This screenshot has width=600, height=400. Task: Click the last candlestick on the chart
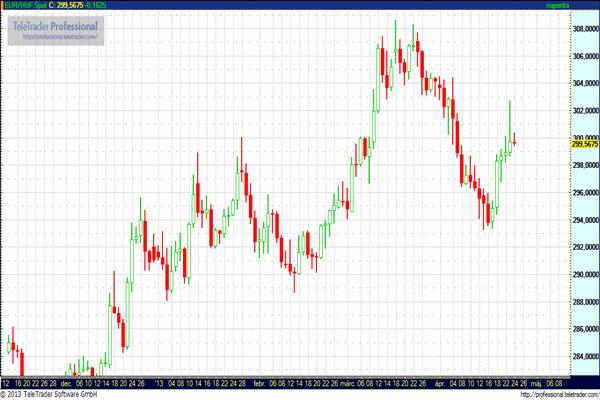(514, 140)
